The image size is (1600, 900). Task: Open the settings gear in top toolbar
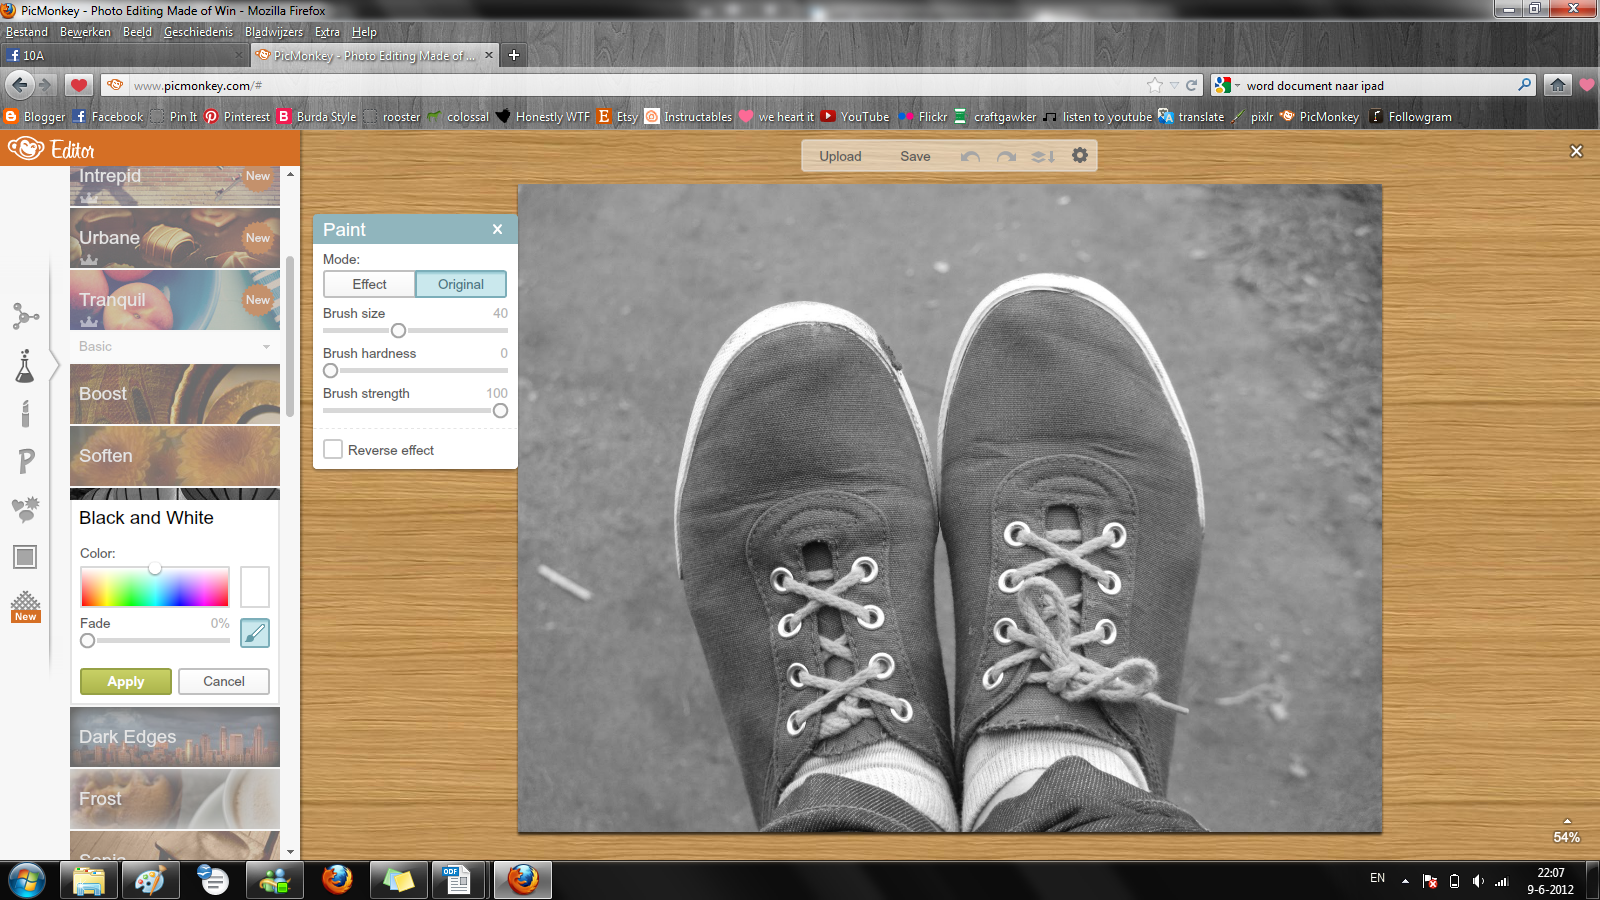click(x=1080, y=155)
